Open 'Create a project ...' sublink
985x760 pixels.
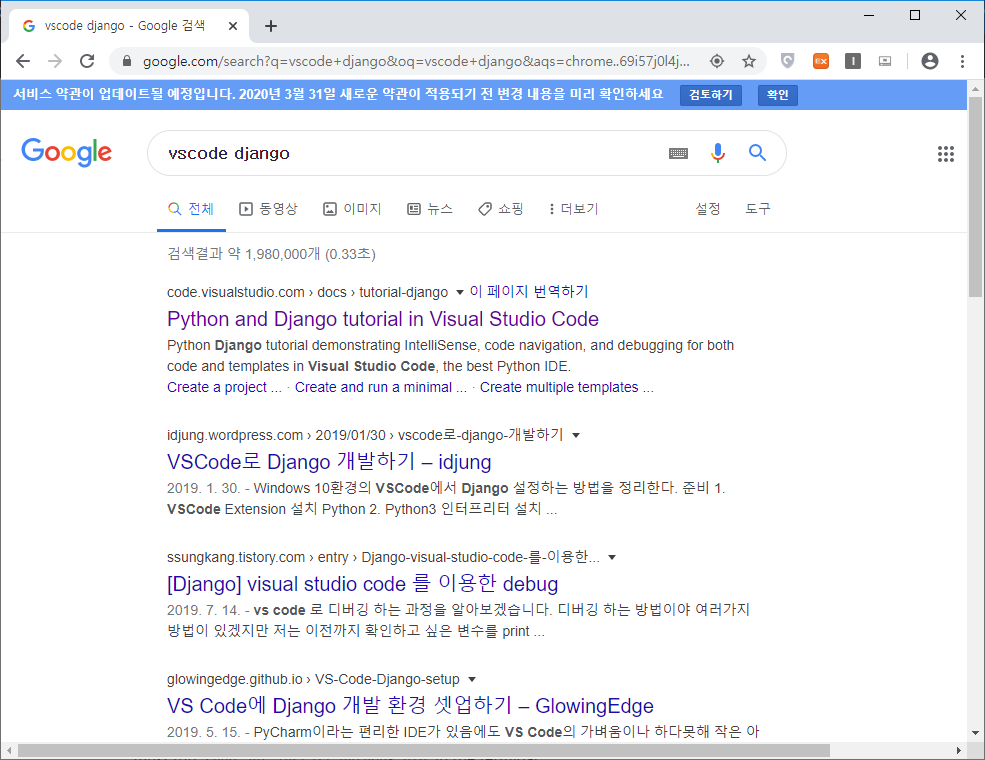pyautogui.click(x=224, y=388)
